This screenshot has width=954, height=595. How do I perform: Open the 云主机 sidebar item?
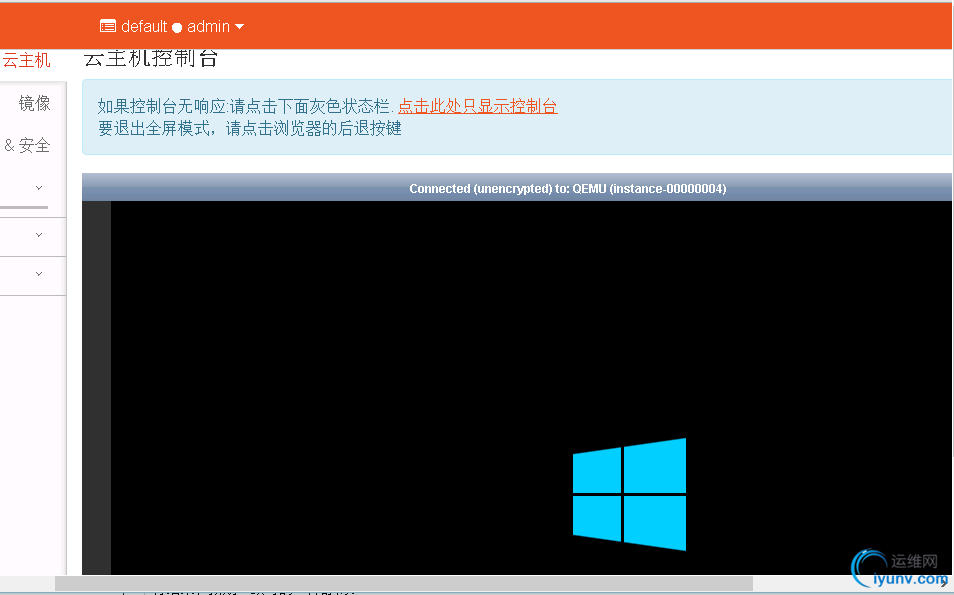[x=26, y=60]
